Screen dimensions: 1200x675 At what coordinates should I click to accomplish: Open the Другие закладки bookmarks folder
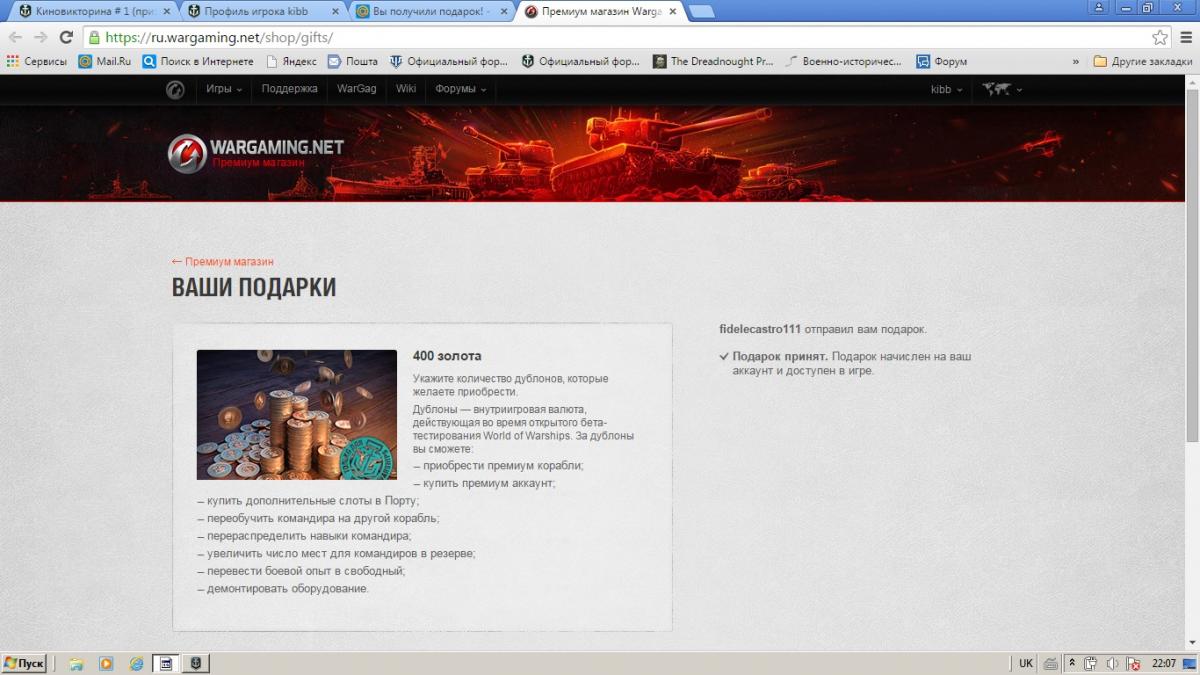tap(1143, 61)
